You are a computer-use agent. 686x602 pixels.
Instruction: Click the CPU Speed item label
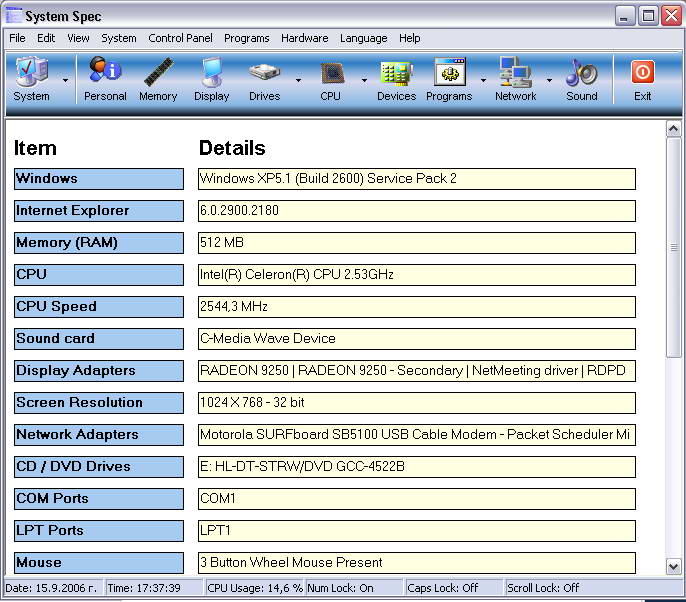pos(99,307)
